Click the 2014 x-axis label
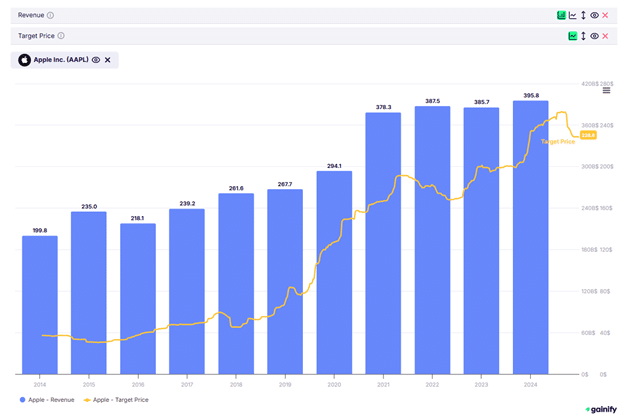624x415 pixels. click(40, 384)
